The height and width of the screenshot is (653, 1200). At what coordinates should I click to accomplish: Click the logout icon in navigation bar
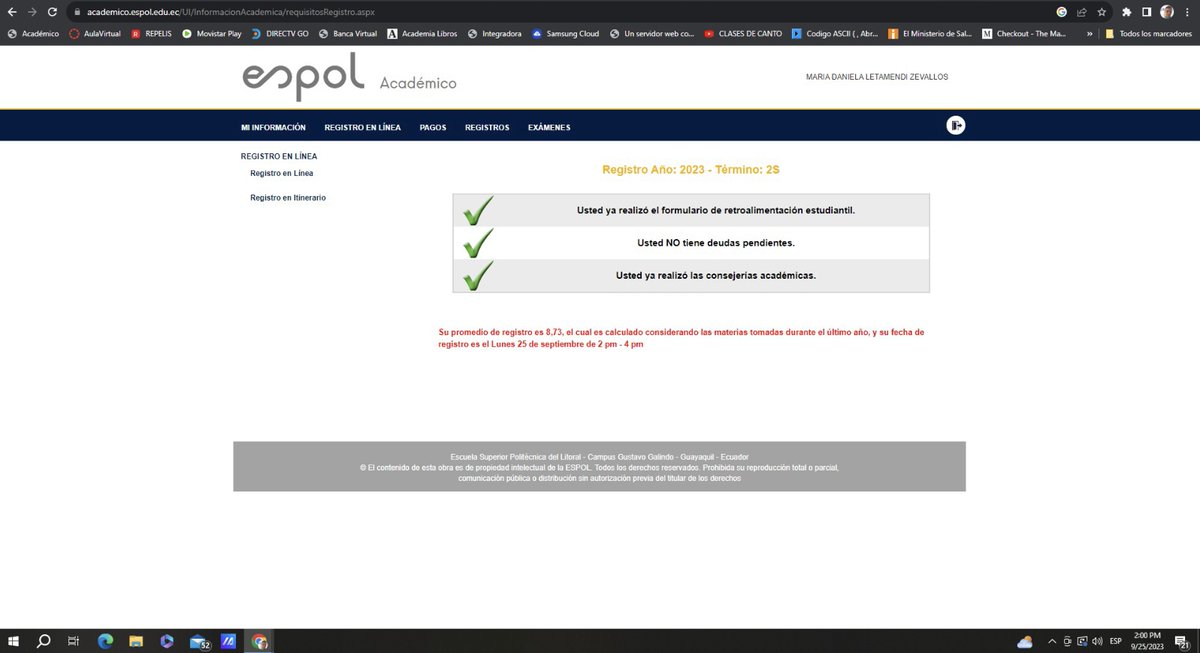coord(956,125)
